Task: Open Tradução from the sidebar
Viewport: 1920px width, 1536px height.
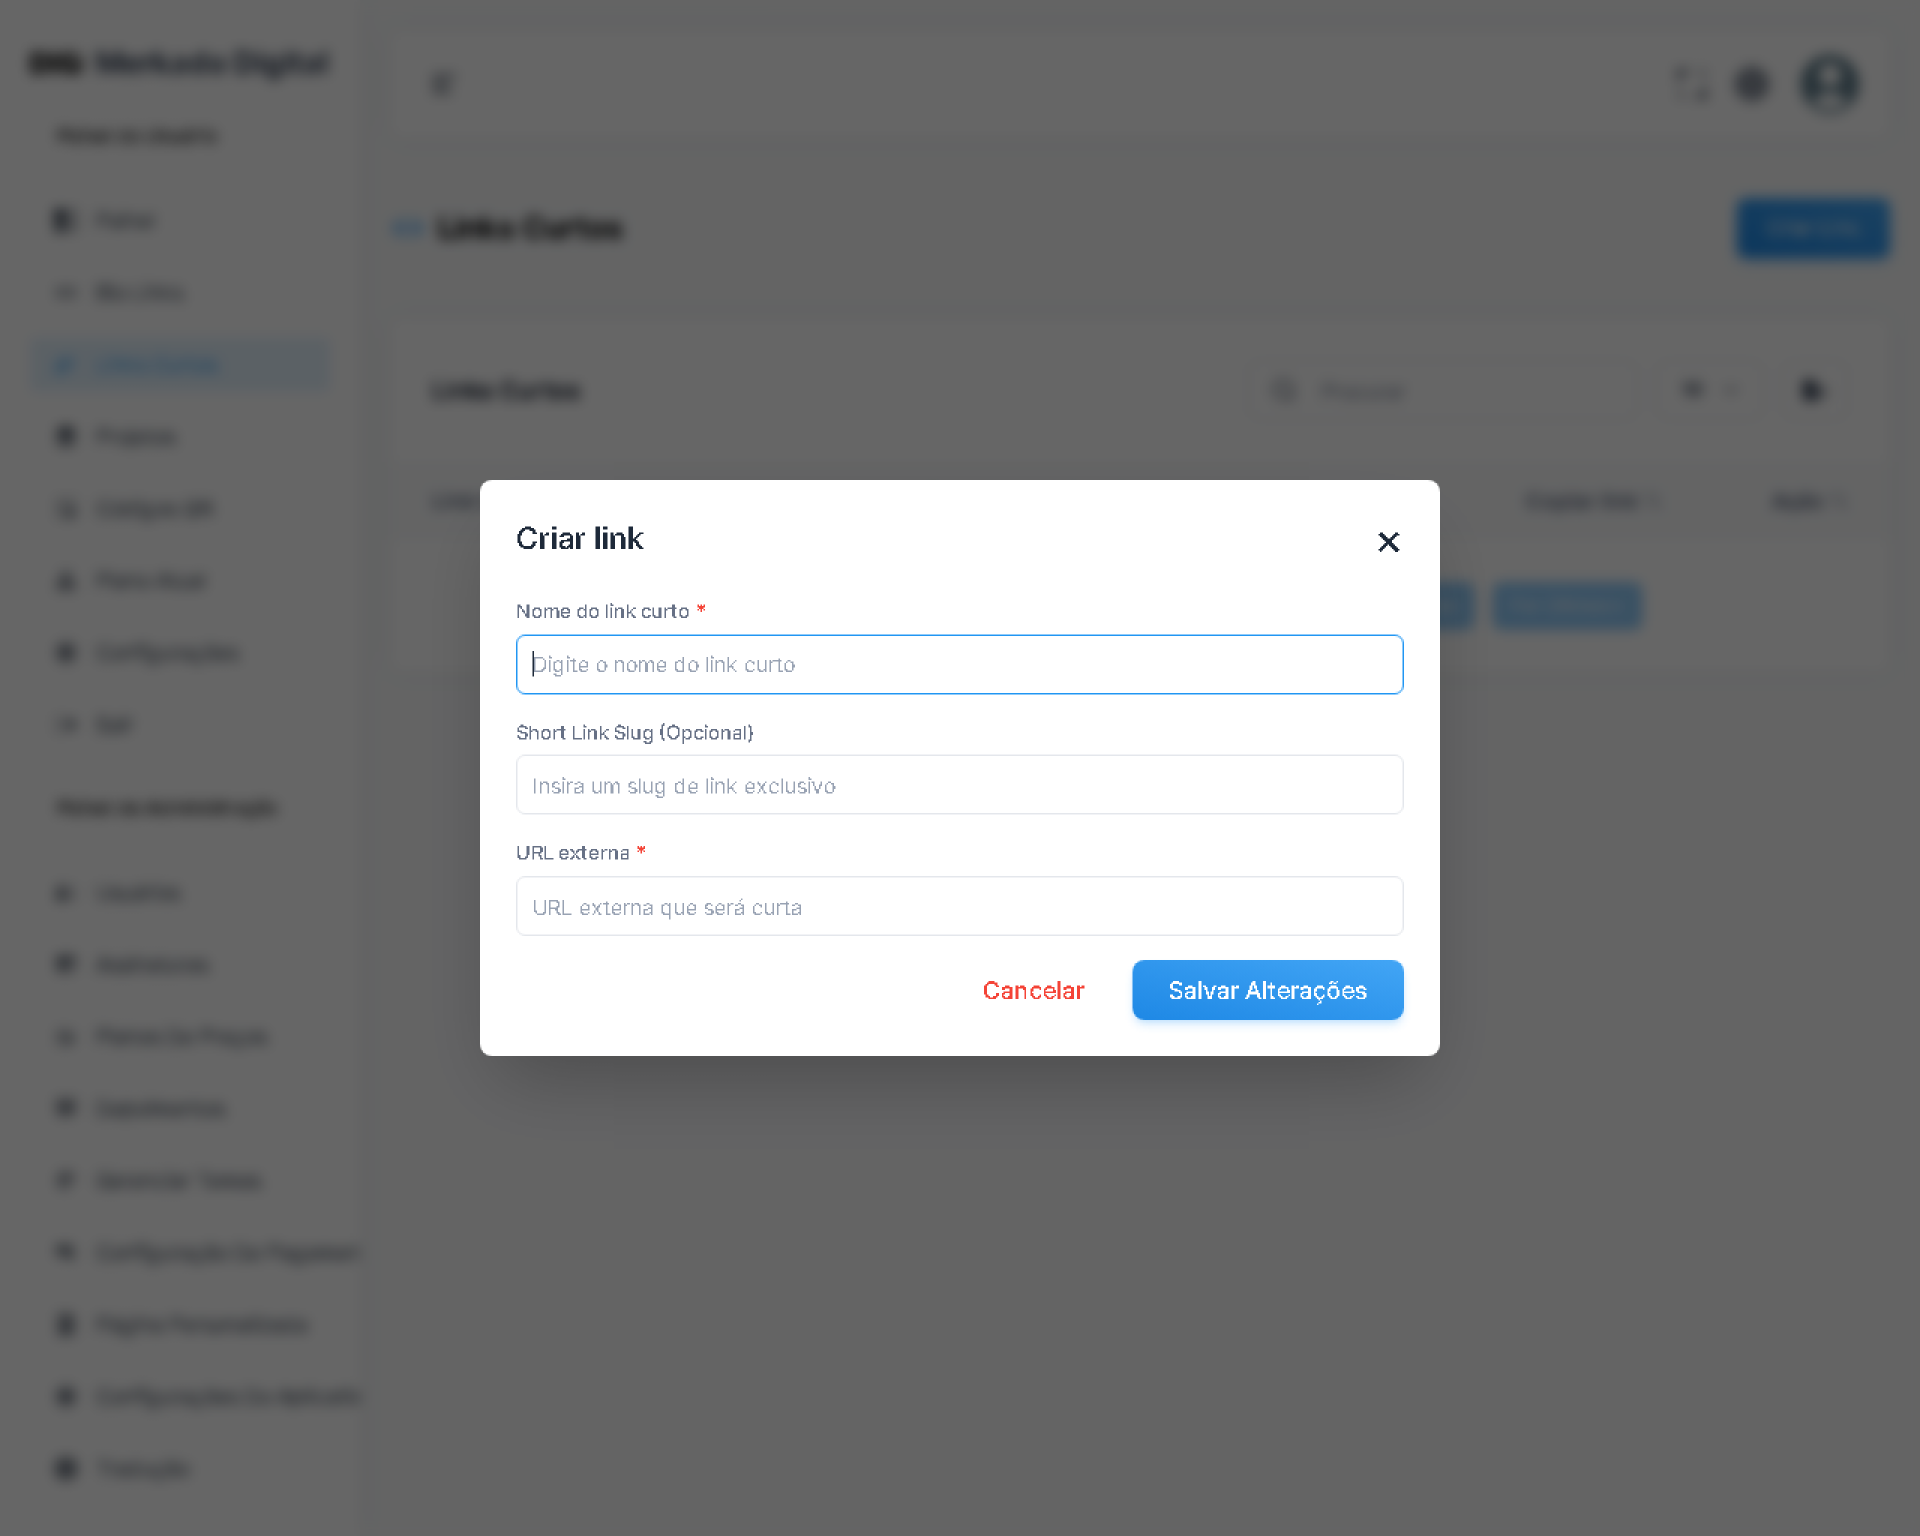Action: coord(143,1469)
